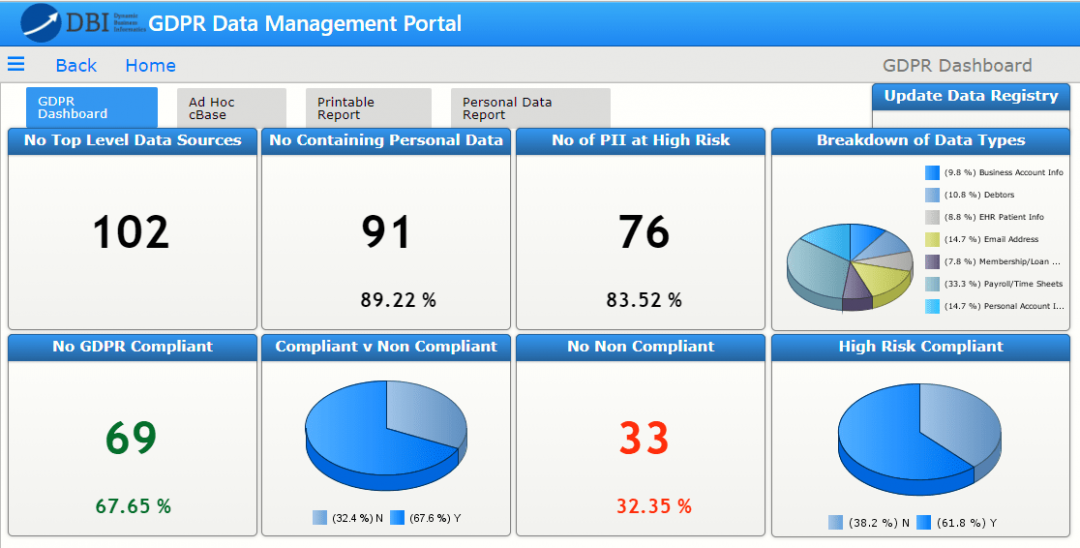Click the Debtors legend color swatch
Image resolution: width=1080 pixels, height=548 pixels.
(932, 195)
